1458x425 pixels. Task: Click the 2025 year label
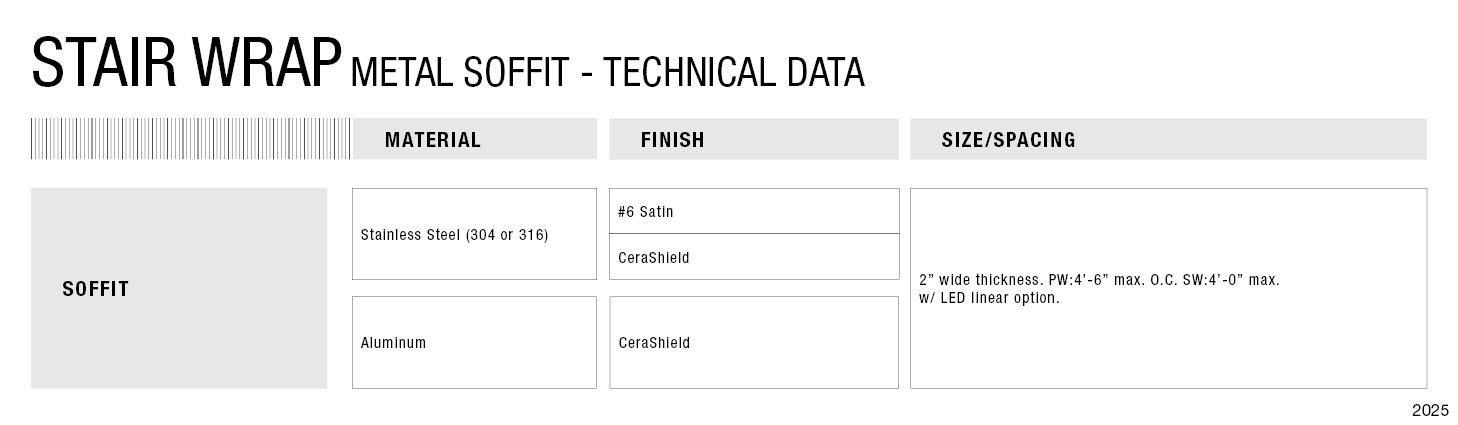click(x=1430, y=411)
